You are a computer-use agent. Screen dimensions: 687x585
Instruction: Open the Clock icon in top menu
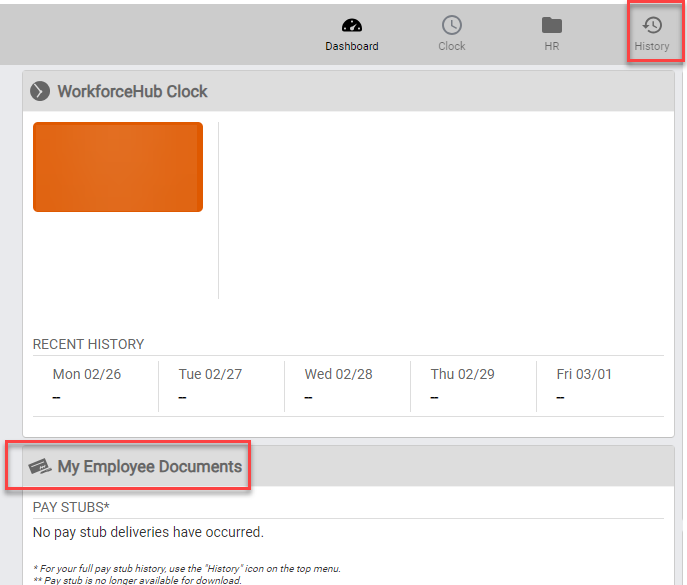[452, 25]
